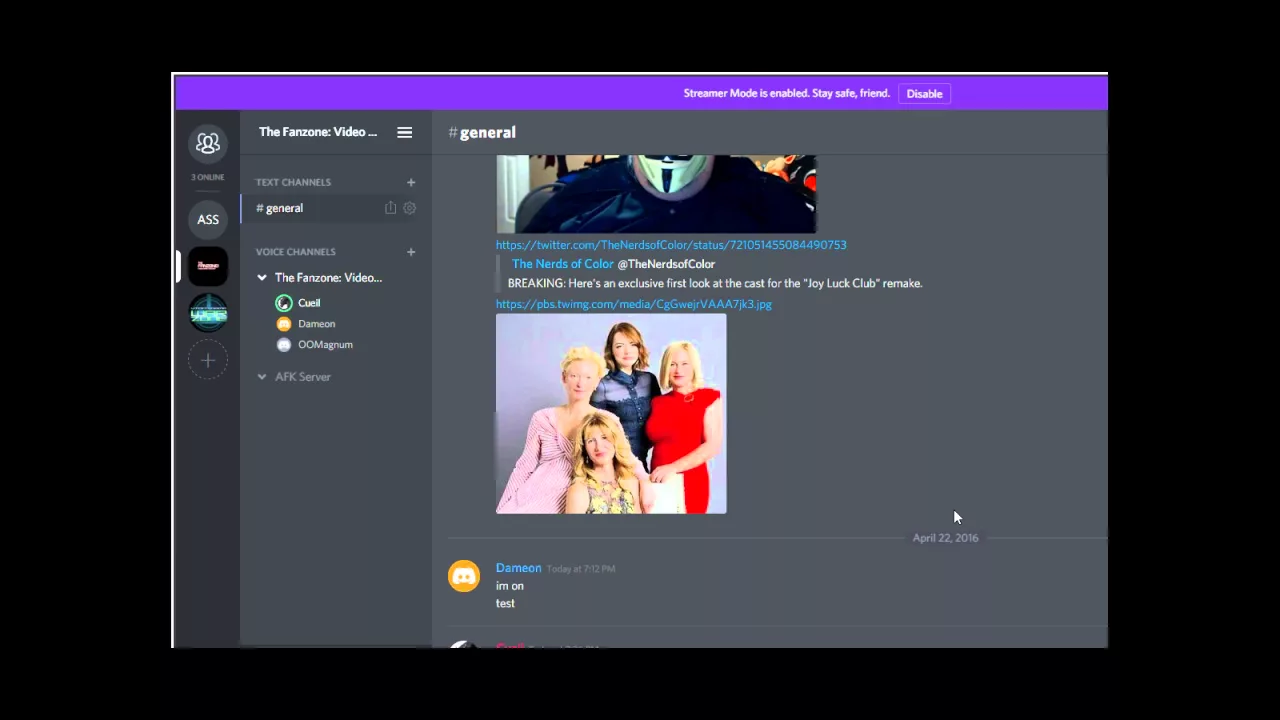Expand the AFK Server voice channel
1280x720 pixels.
[x=262, y=377]
